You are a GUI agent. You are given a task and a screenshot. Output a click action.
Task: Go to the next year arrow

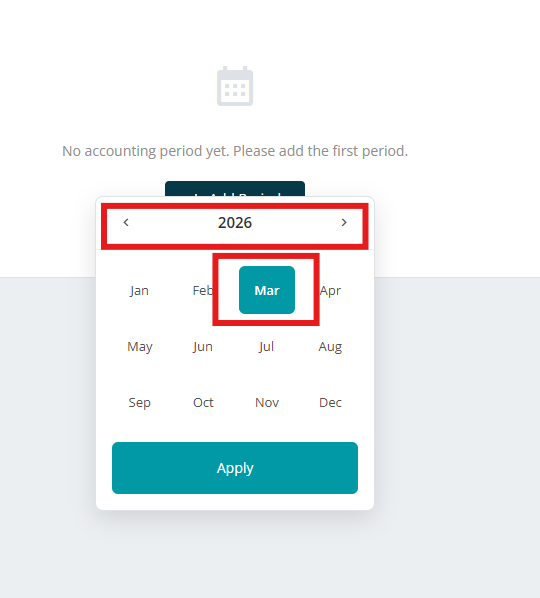(x=344, y=222)
